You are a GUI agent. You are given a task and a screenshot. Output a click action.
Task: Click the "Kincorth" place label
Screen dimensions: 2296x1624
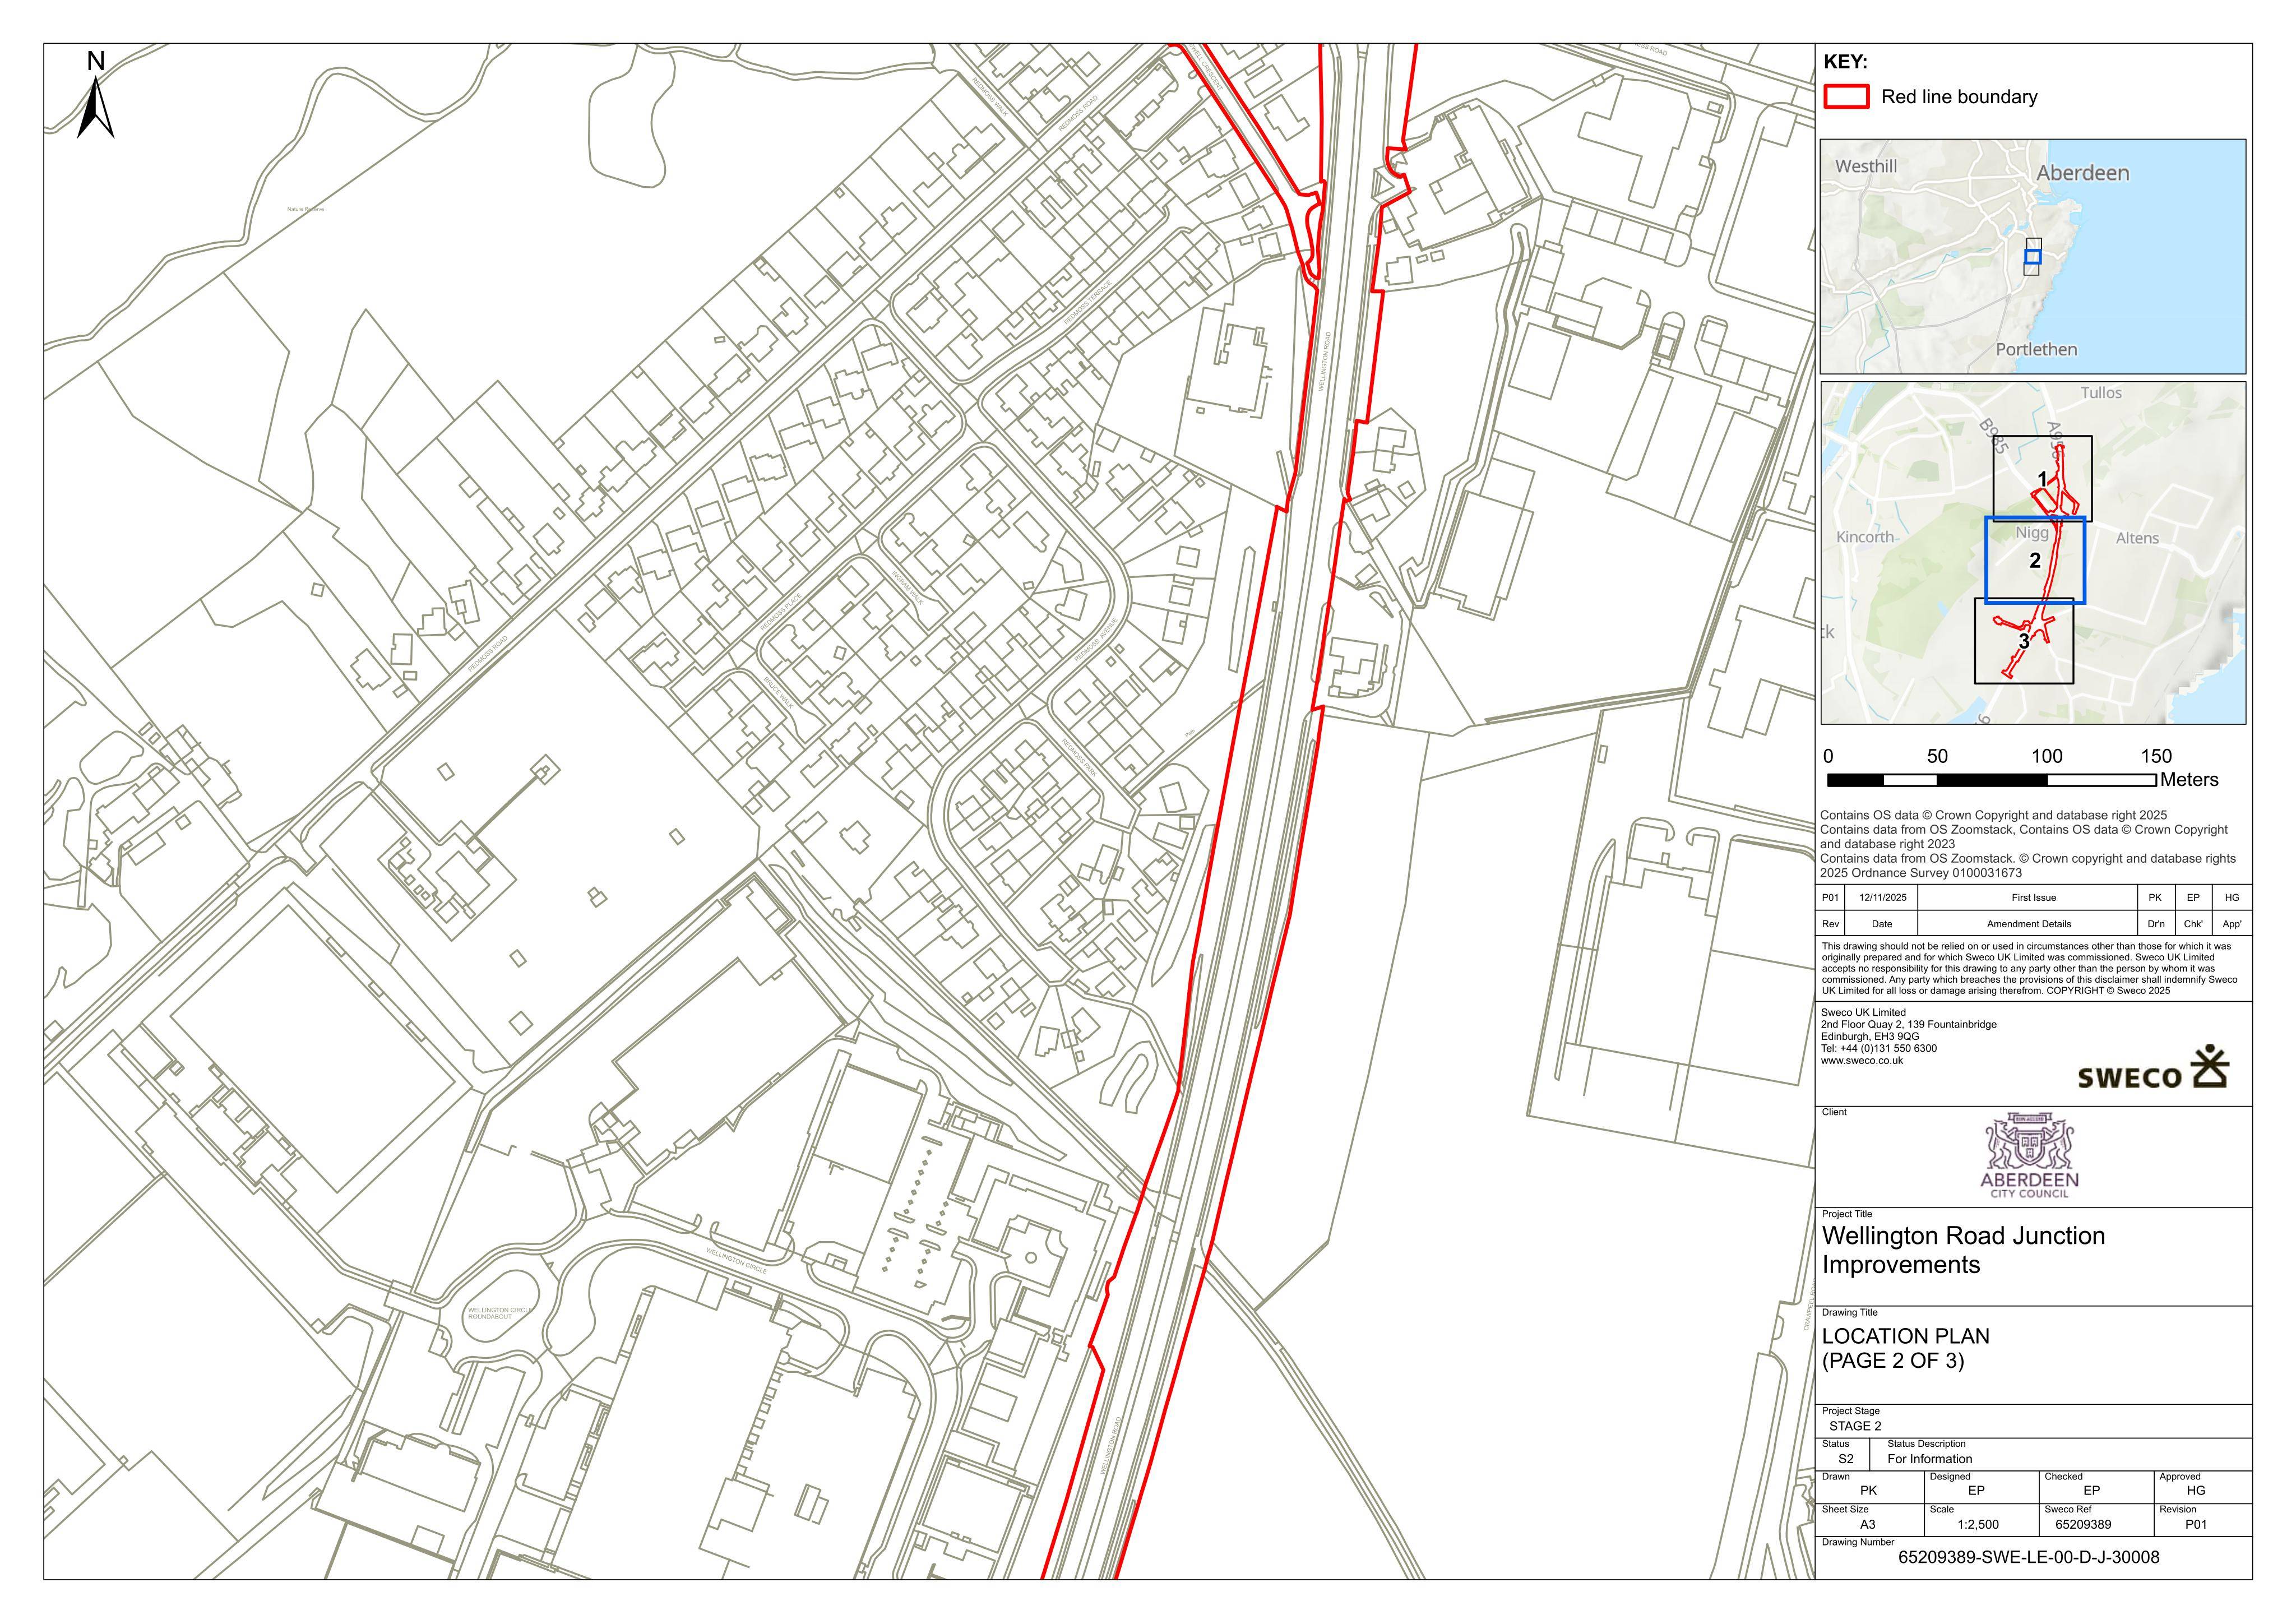click(1865, 537)
